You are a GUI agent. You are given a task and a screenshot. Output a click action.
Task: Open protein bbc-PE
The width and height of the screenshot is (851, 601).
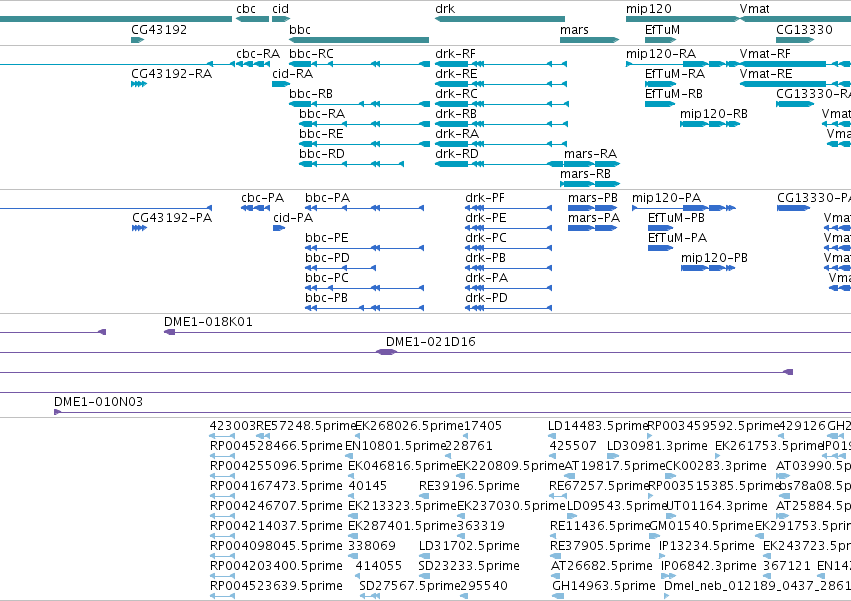[365, 248]
